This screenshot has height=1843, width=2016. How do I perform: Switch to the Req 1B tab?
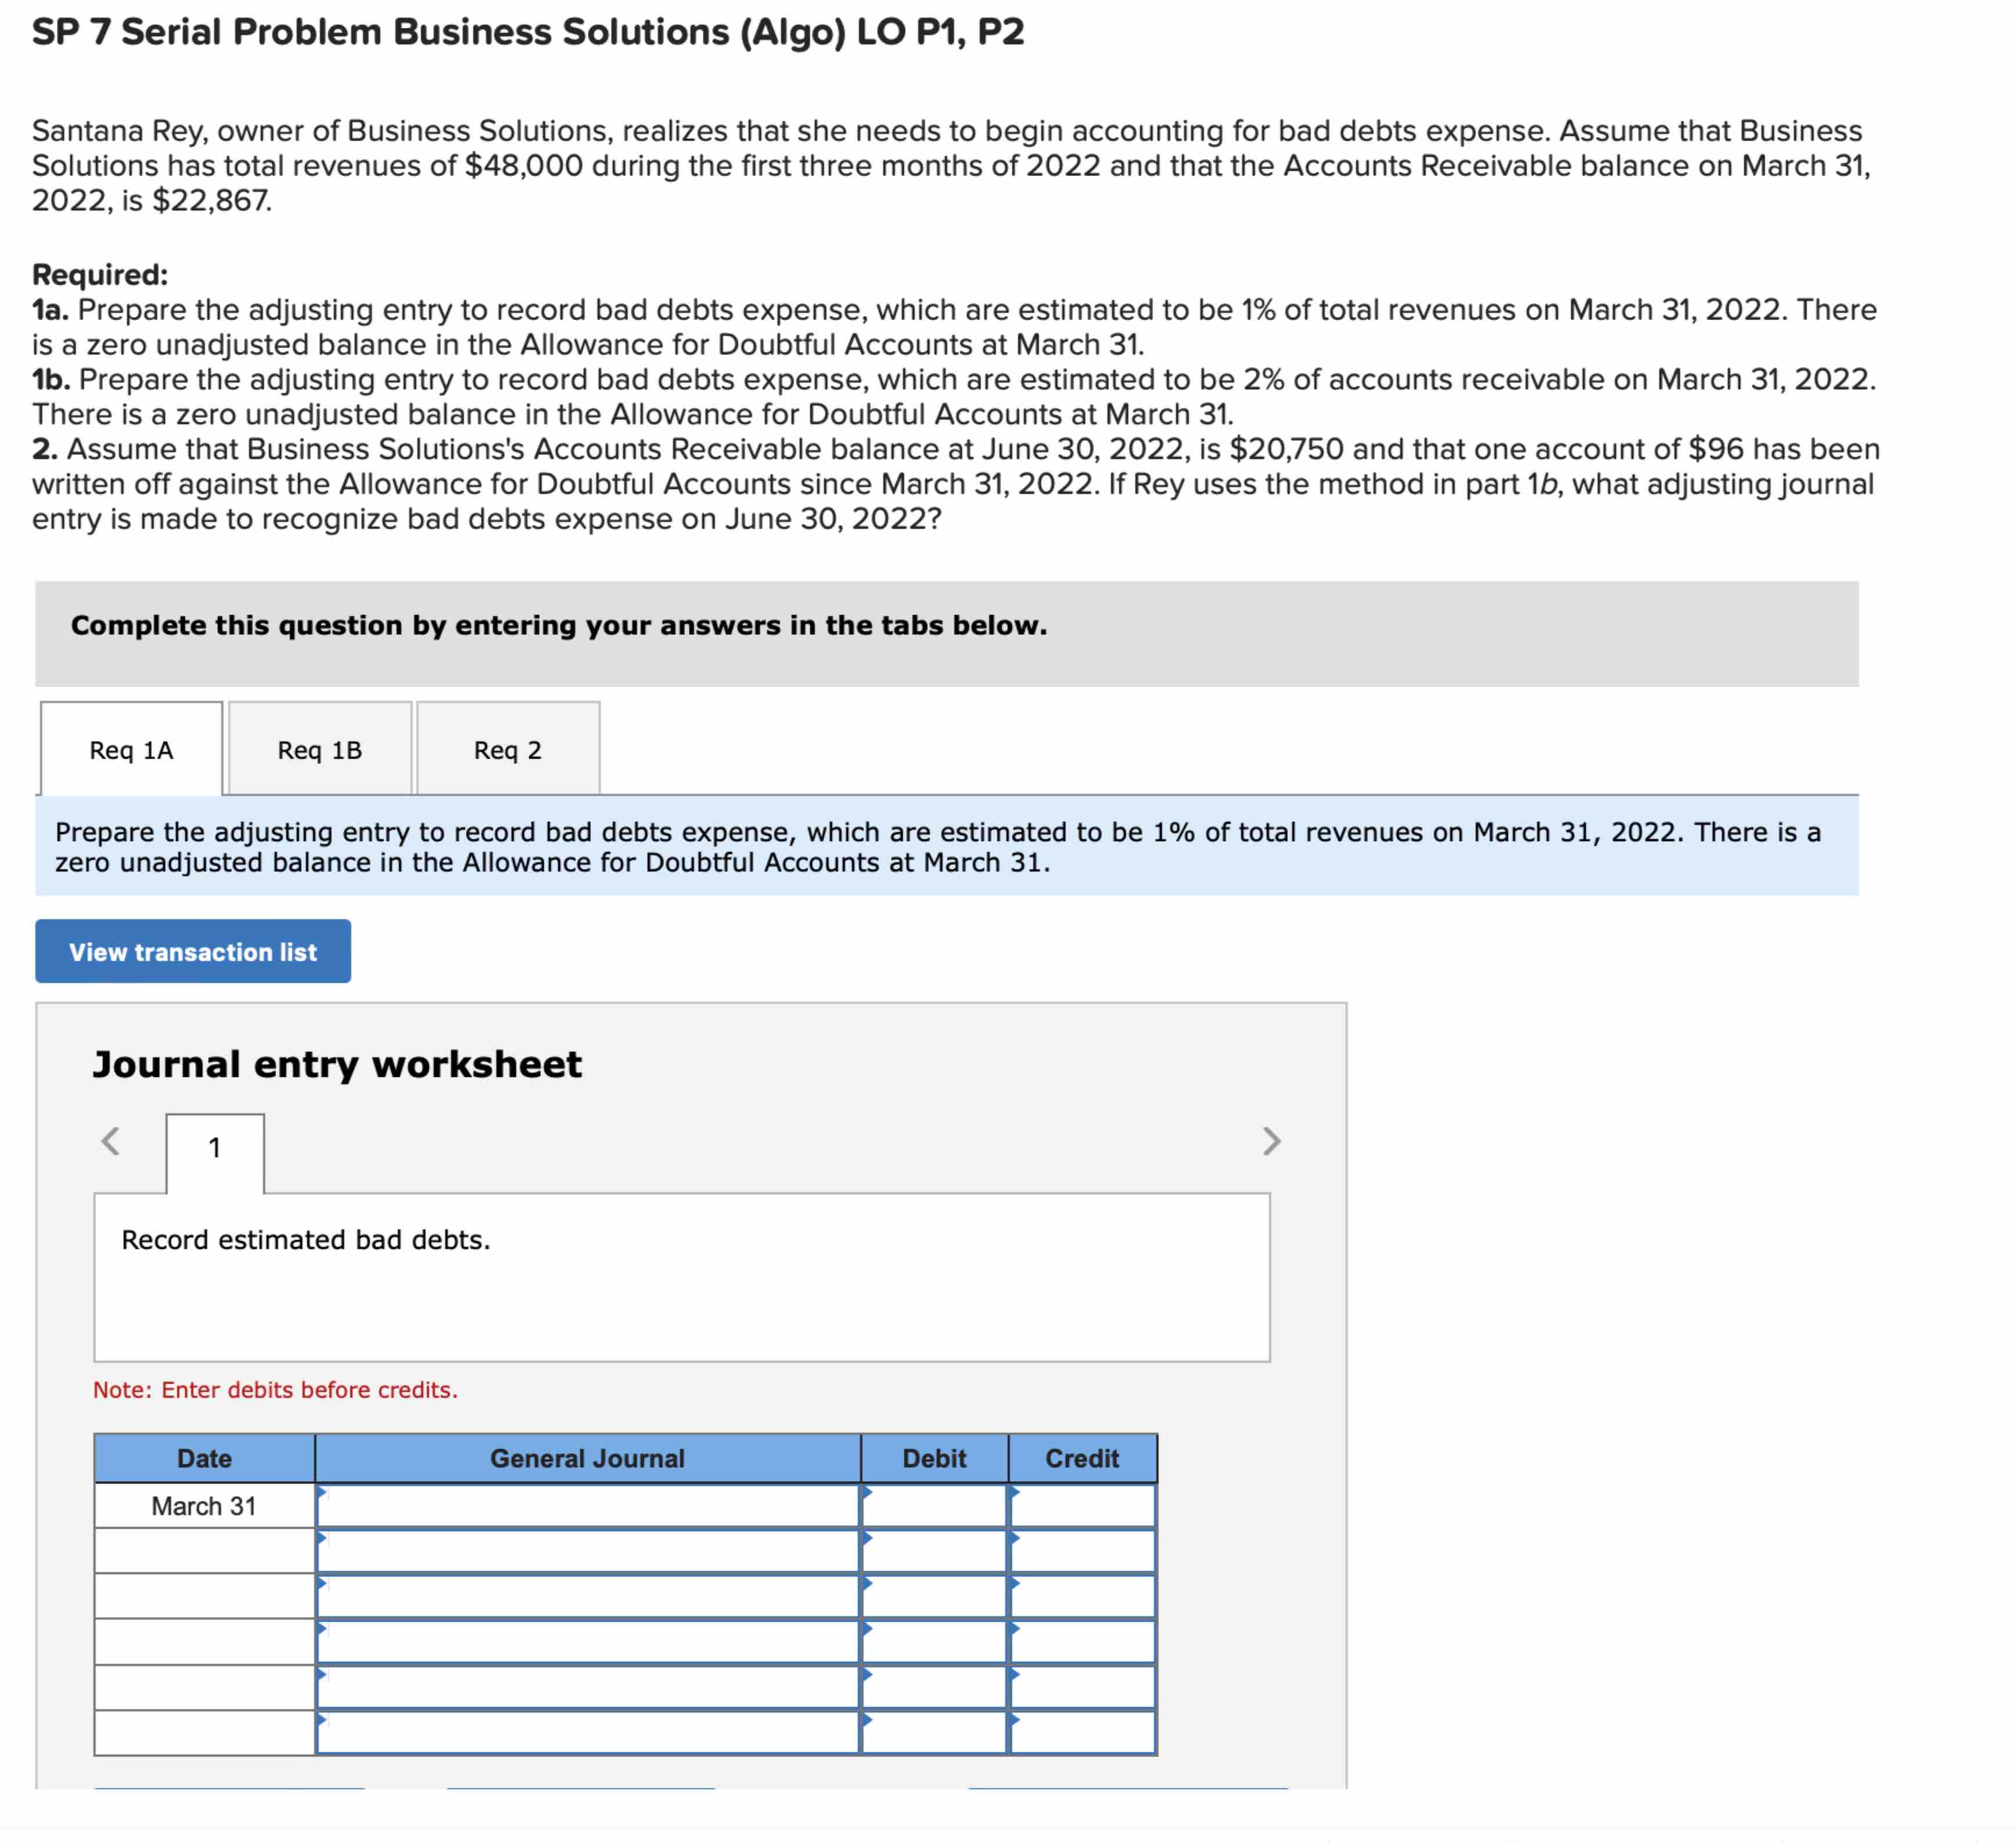[320, 749]
